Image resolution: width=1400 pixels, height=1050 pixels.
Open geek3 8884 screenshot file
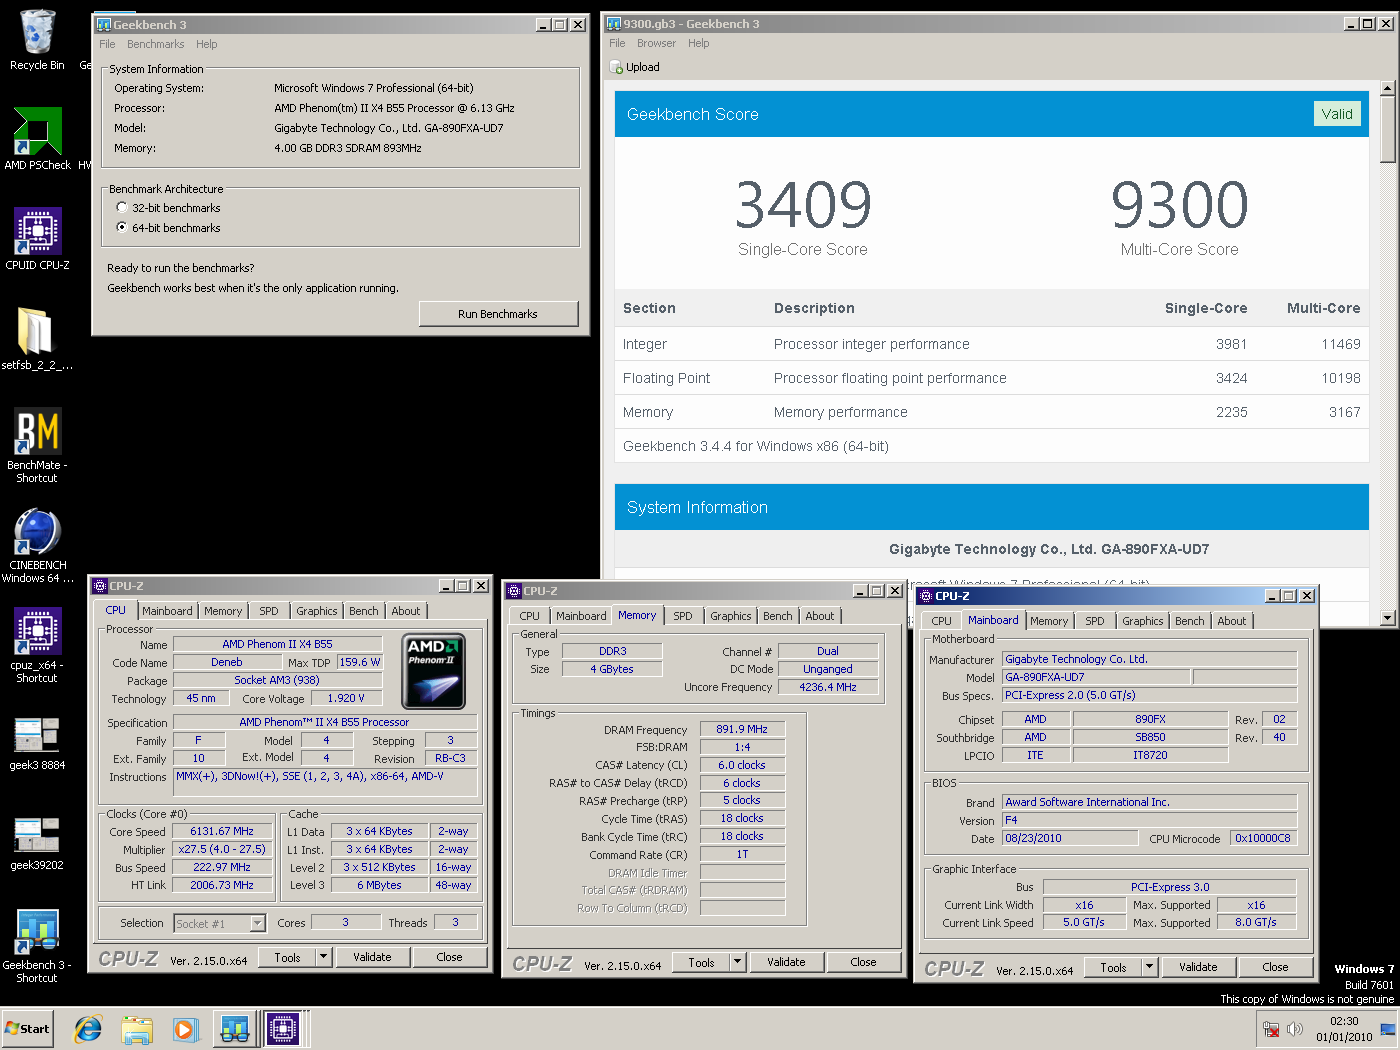37,743
